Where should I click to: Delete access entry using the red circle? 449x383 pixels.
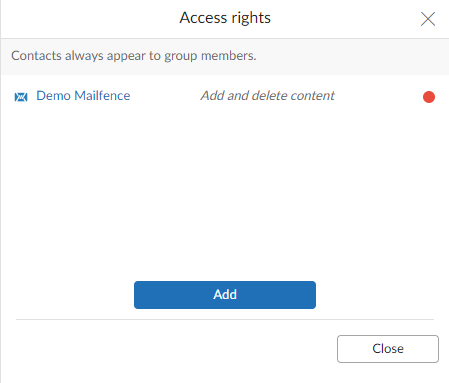point(429,97)
